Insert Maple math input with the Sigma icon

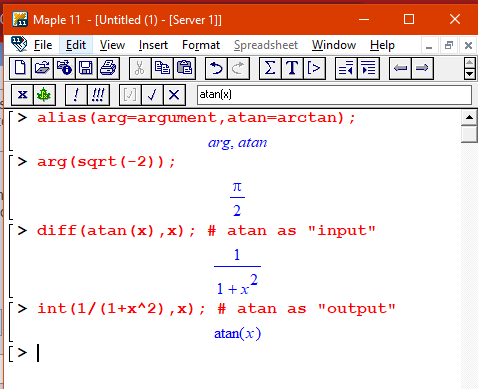point(270,68)
